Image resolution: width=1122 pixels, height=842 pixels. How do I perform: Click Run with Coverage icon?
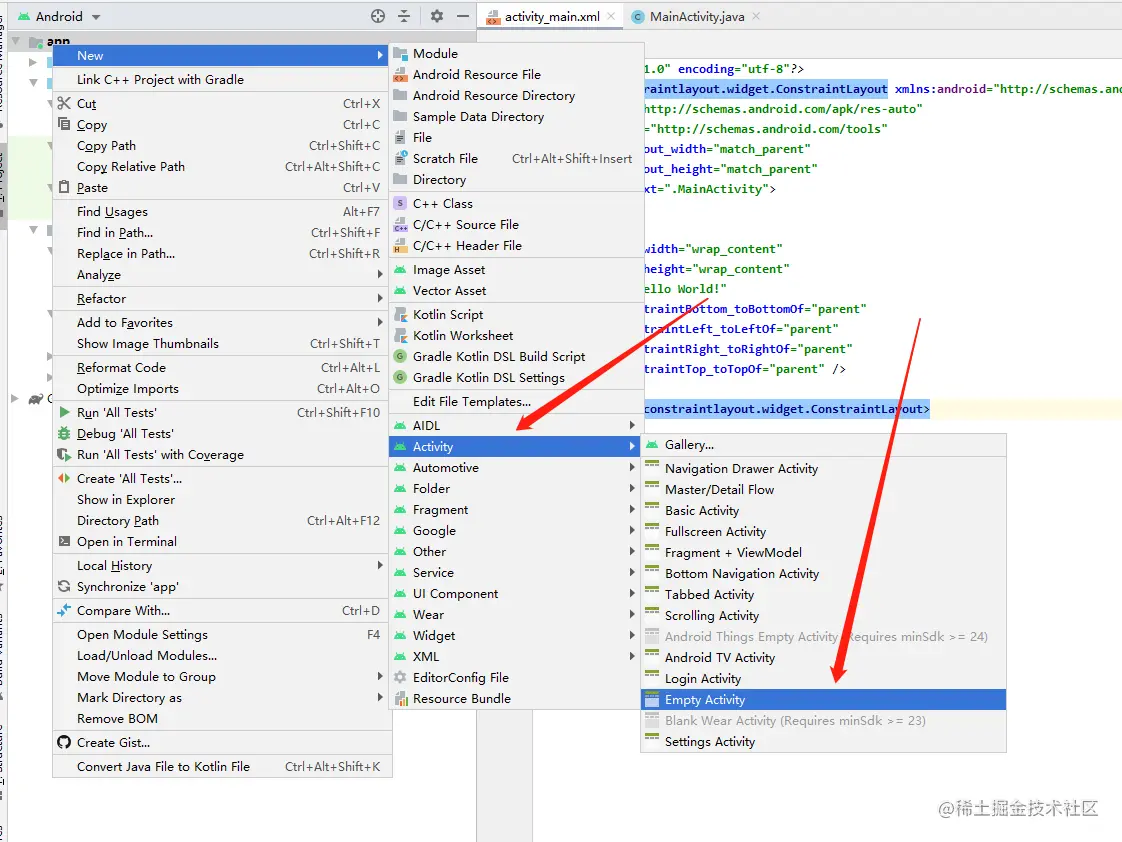coord(64,454)
